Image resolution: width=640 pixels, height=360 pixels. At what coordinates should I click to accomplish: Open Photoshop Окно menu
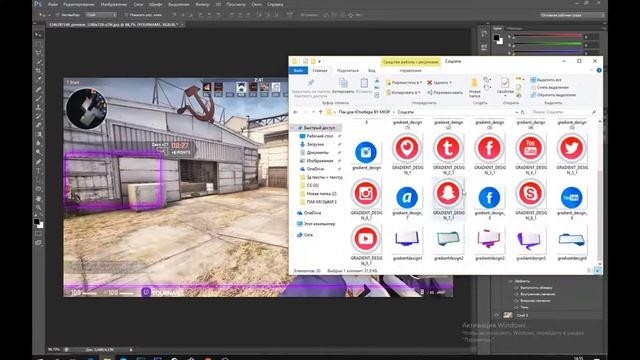[x=257, y=4]
